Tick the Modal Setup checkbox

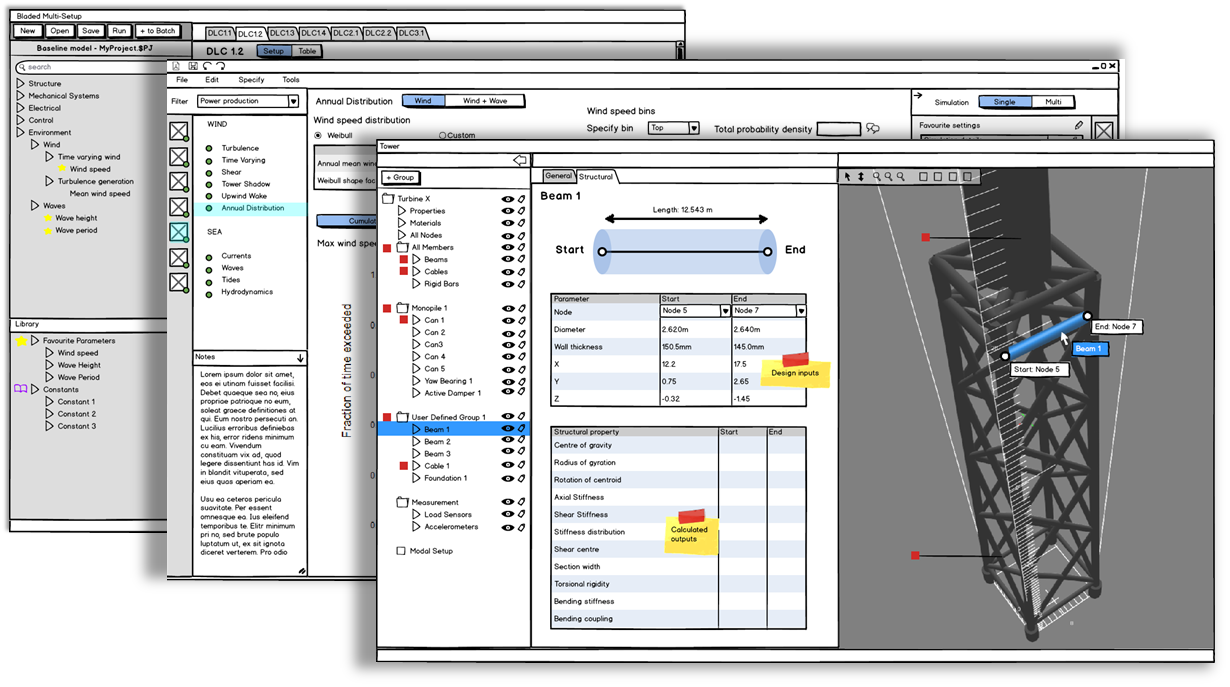point(401,551)
